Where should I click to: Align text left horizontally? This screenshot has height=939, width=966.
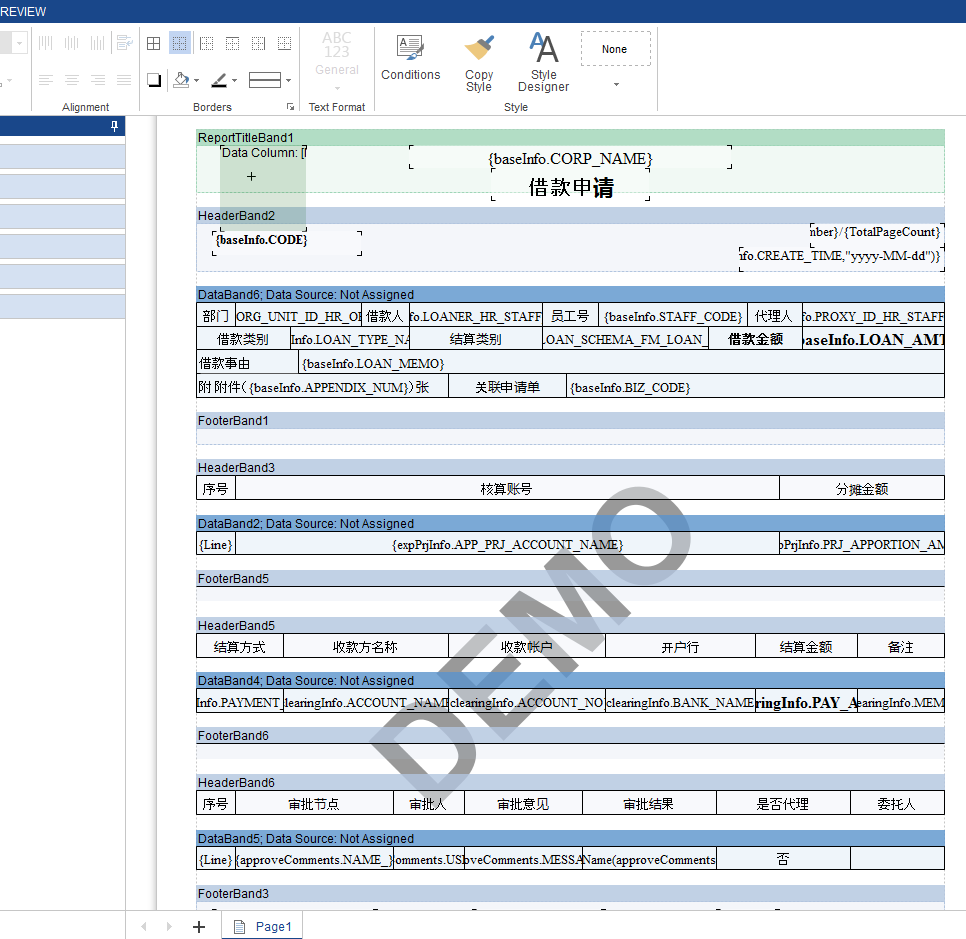pyautogui.click(x=46, y=80)
